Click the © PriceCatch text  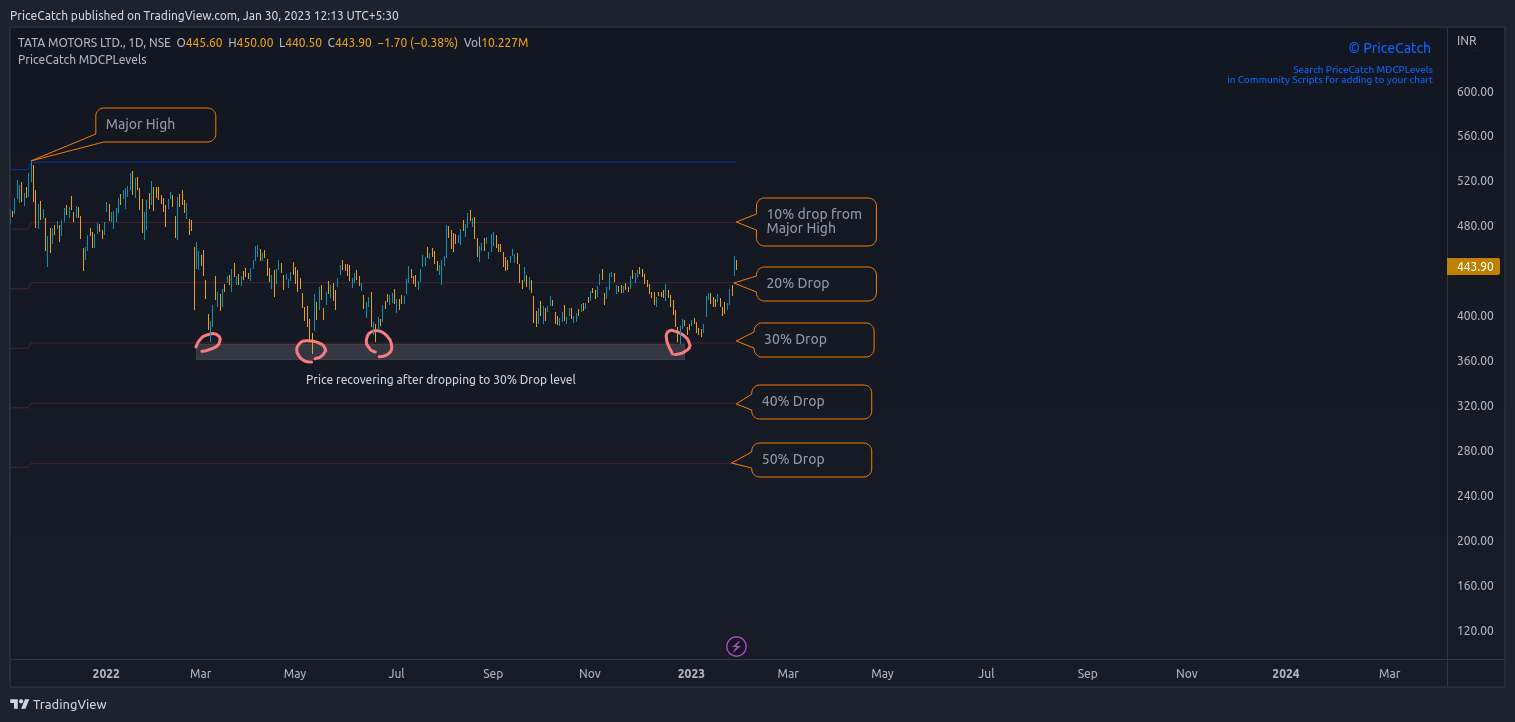tap(1389, 48)
